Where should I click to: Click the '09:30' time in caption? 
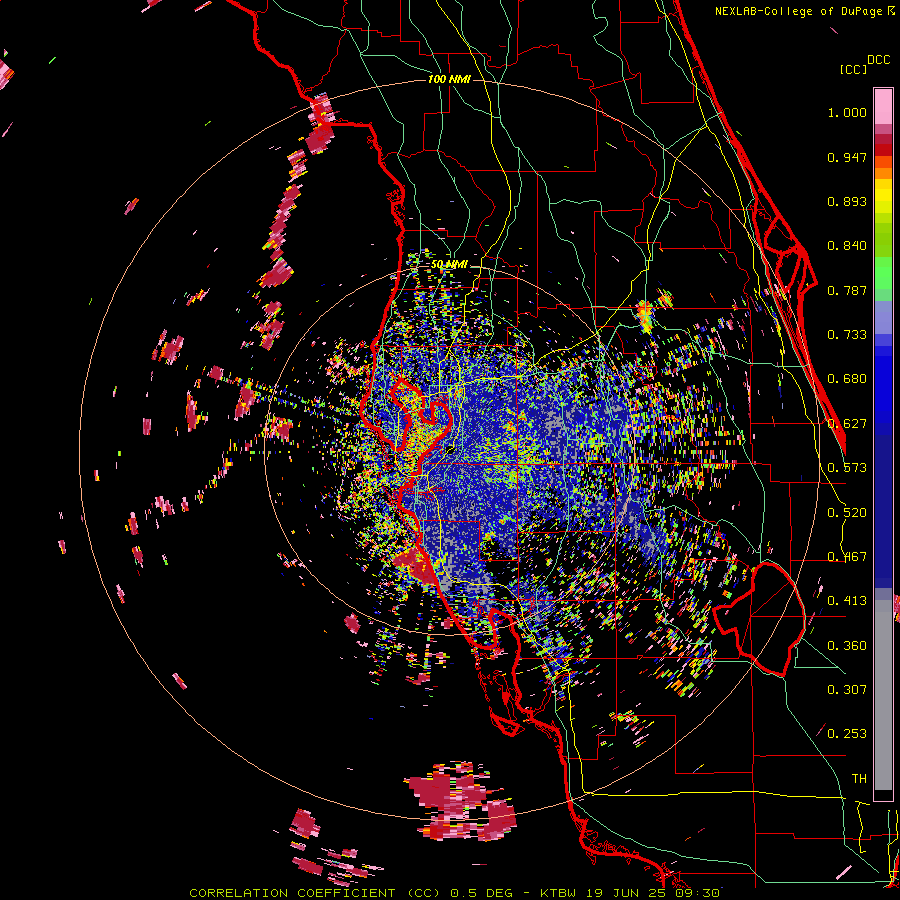pyautogui.click(x=697, y=893)
